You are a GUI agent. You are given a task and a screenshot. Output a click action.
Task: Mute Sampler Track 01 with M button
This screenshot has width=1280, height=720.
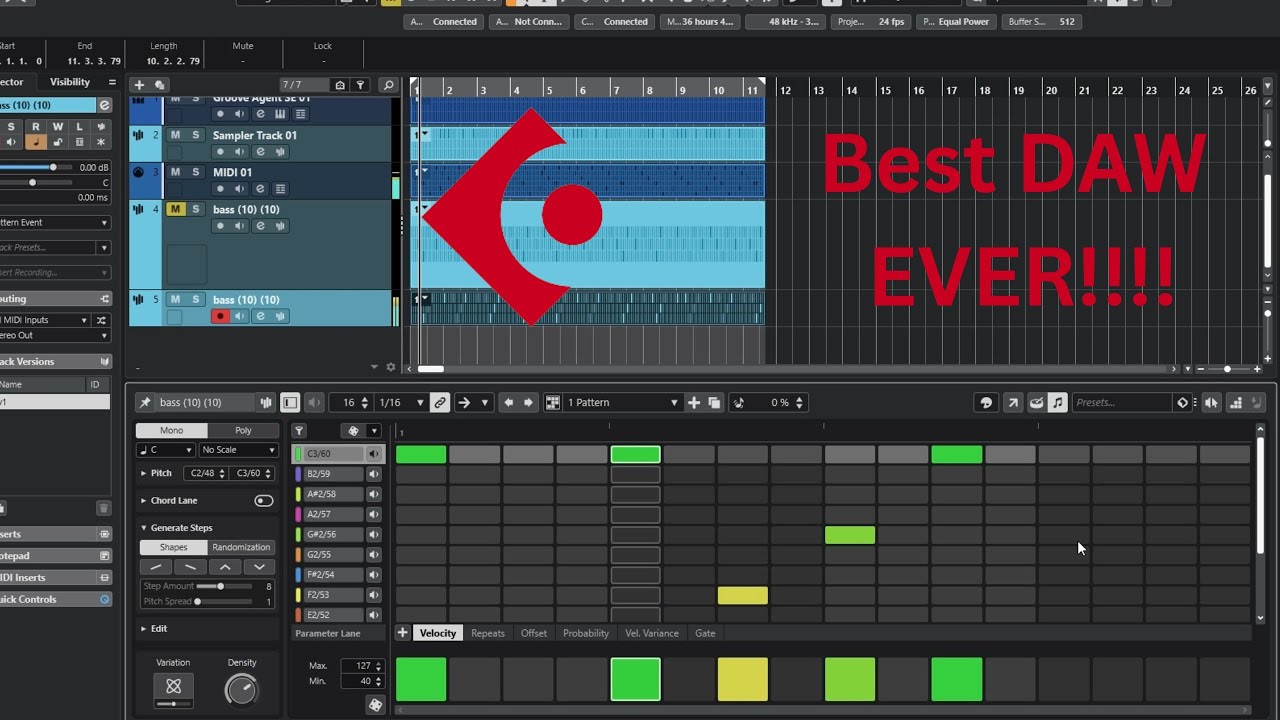[175, 135]
